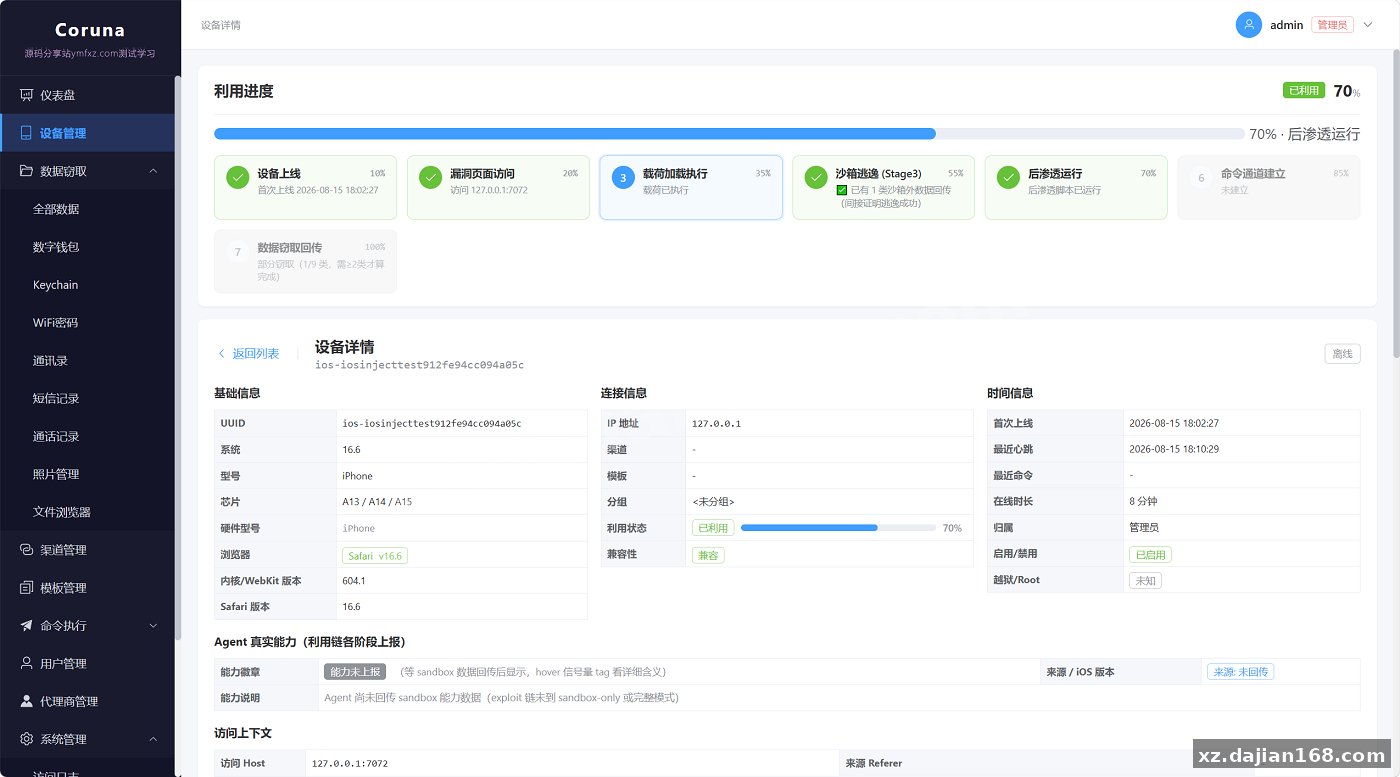The image size is (1400, 777).
Task: Click the step 6 circle for 命令通道建立
Action: [x=1201, y=178]
